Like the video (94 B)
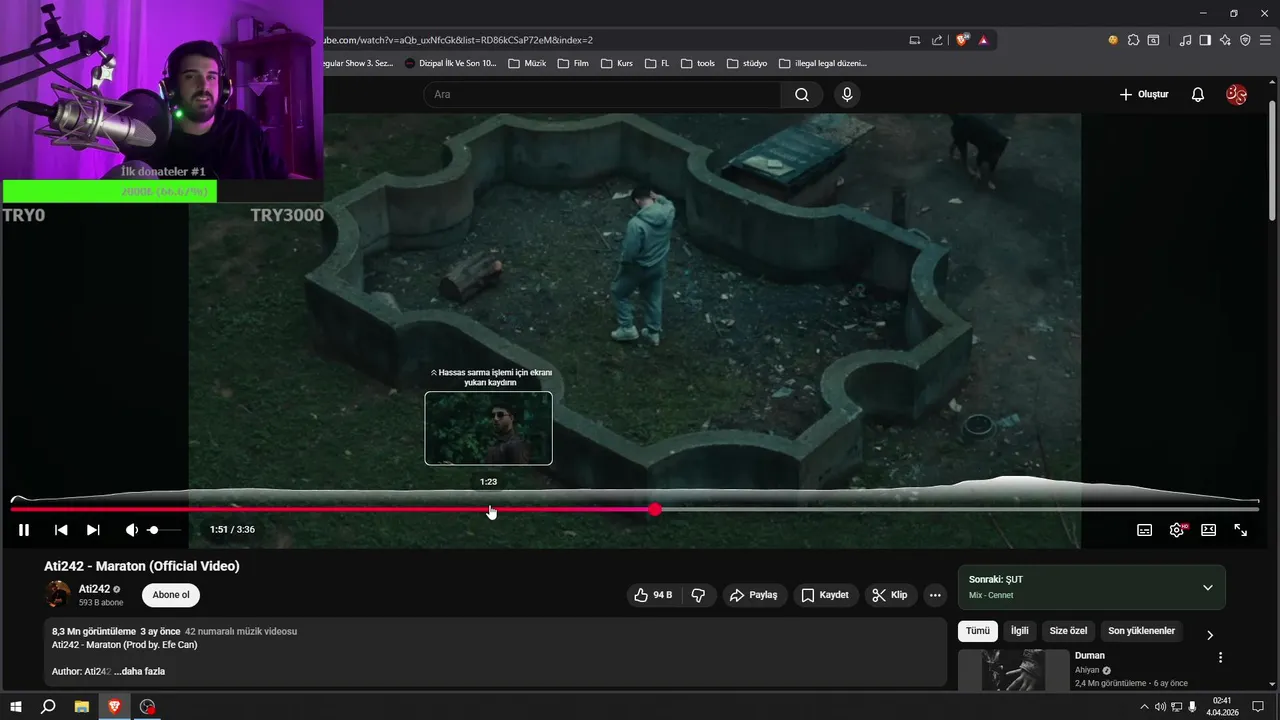This screenshot has height=720, width=1280. click(x=652, y=595)
